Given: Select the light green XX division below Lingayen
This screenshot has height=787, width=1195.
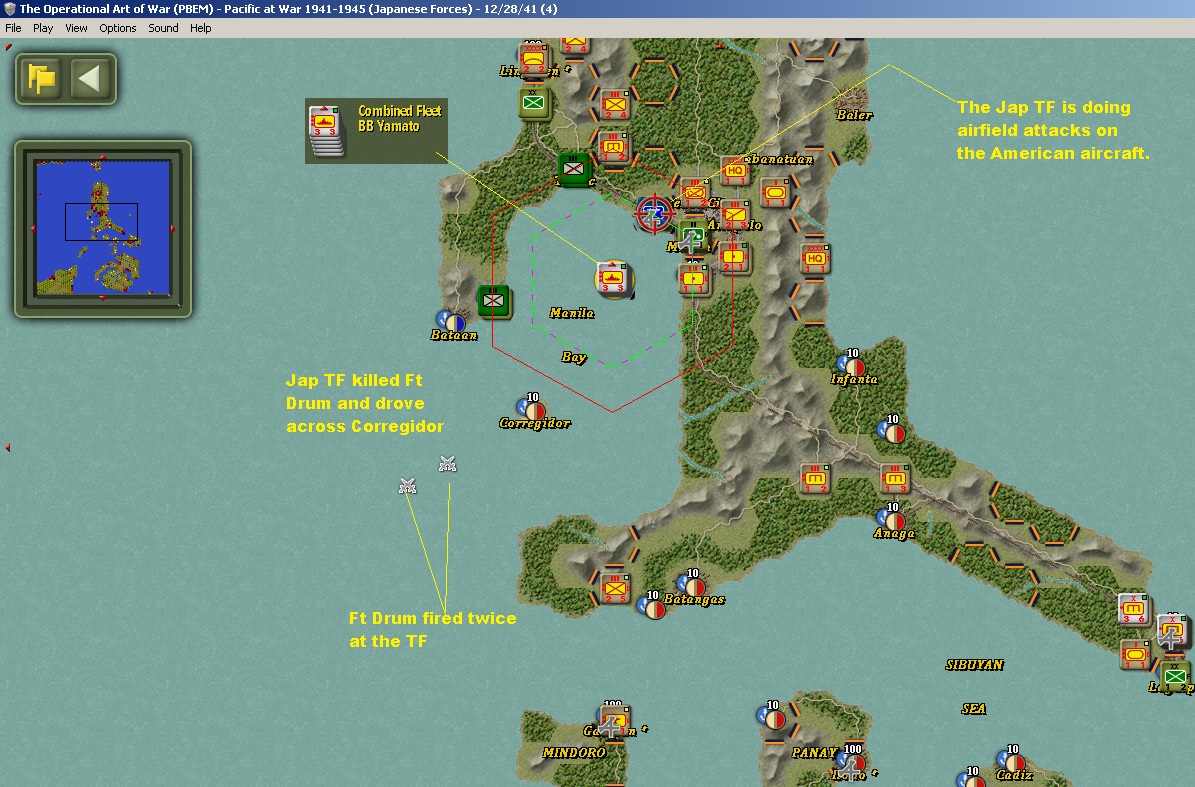Looking at the screenshot, I should (534, 103).
